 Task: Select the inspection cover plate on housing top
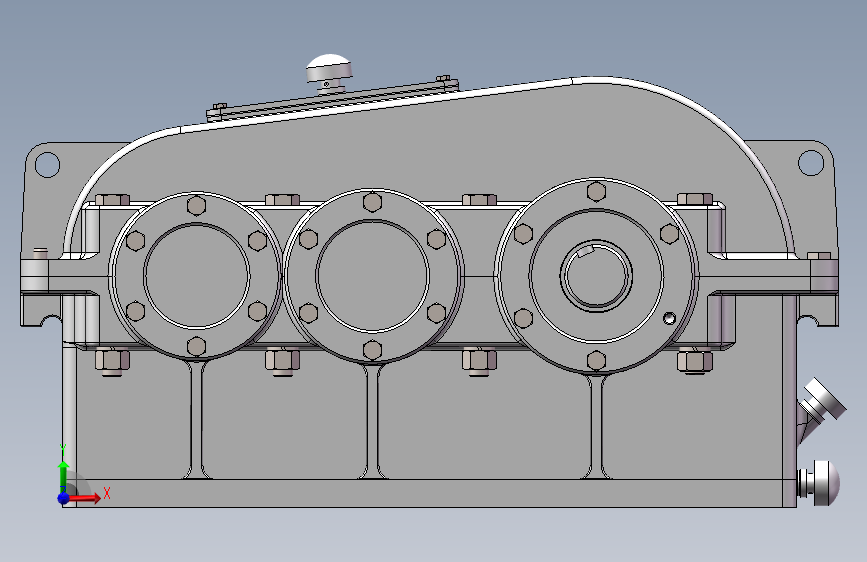click(x=333, y=101)
